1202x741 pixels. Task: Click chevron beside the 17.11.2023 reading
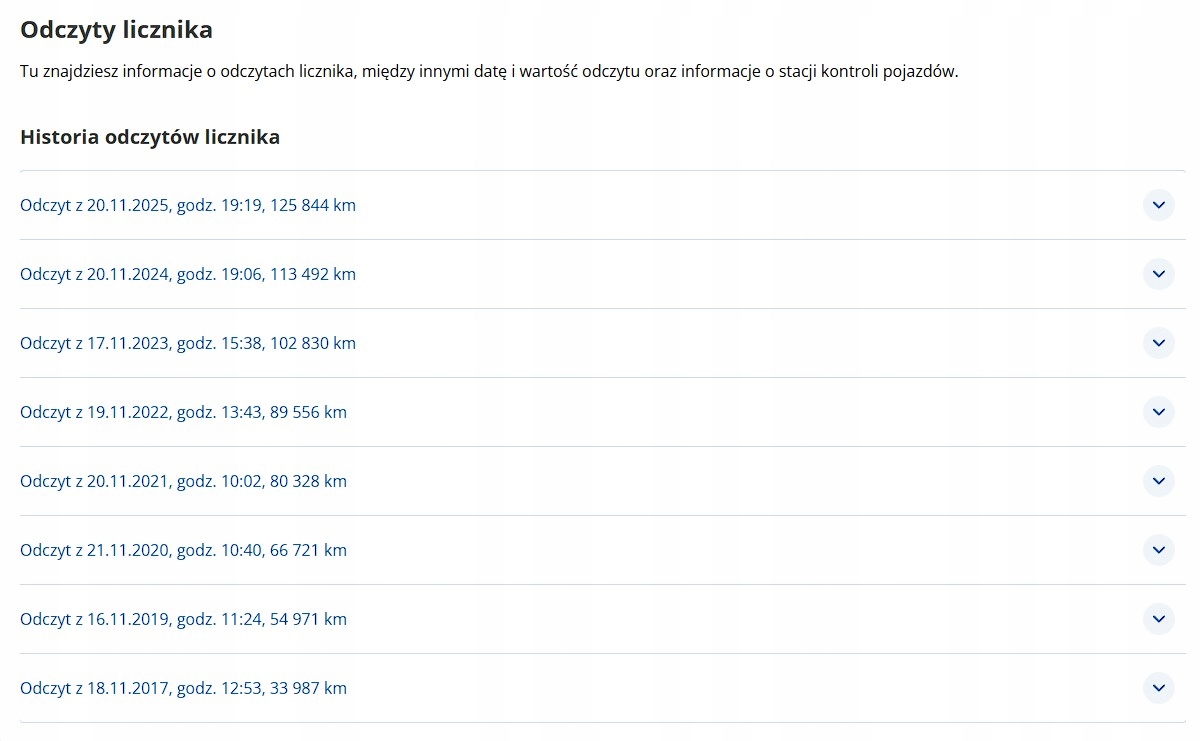(x=1158, y=343)
